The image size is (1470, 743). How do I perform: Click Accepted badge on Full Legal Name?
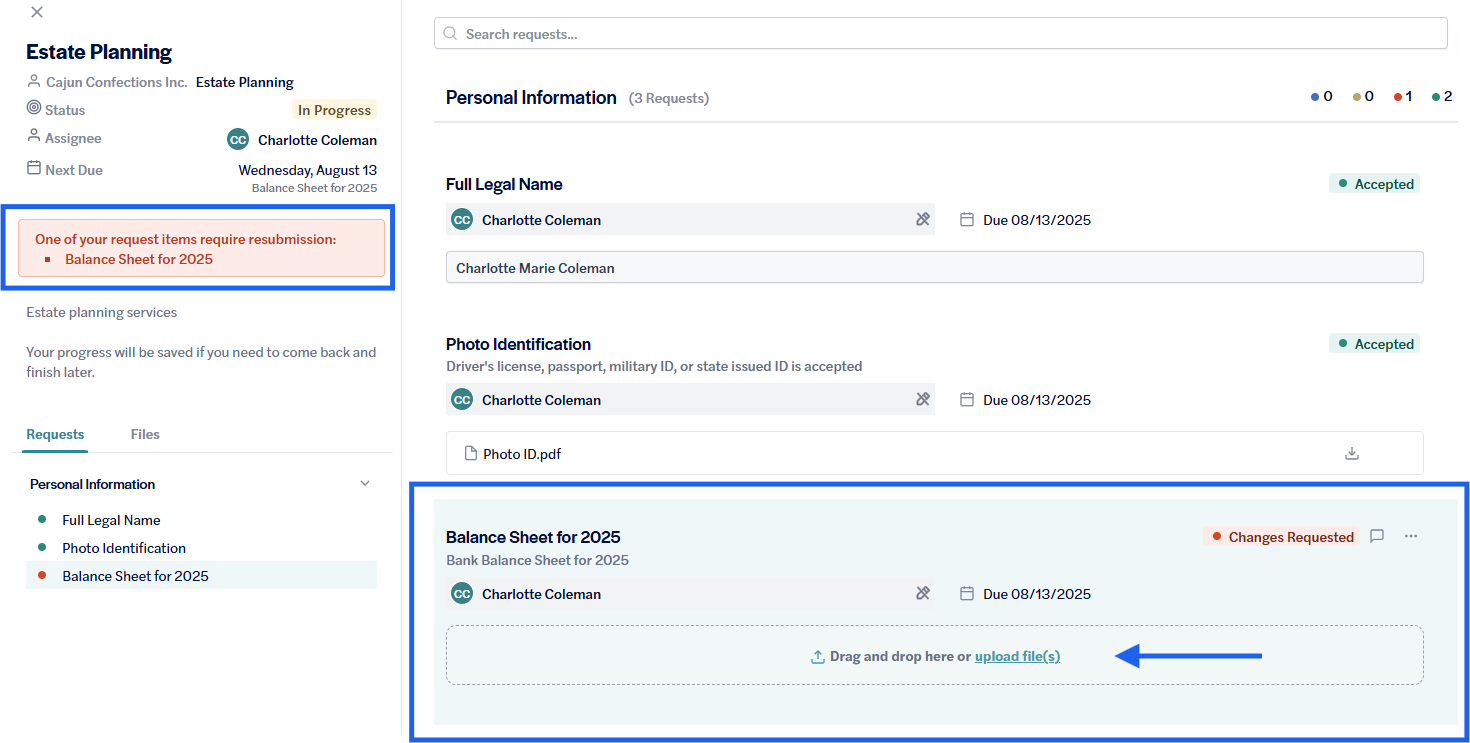(x=1374, y=184)
